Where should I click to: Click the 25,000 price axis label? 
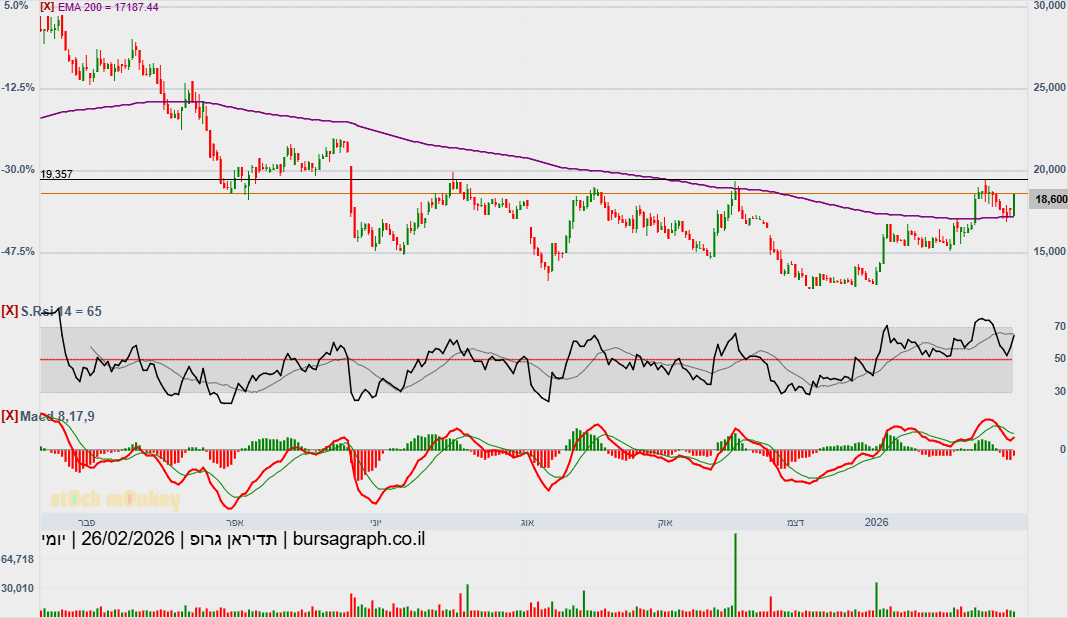tap(1049, 88)
